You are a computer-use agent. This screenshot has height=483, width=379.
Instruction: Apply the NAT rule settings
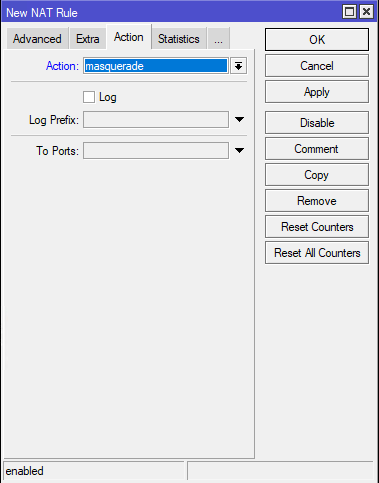click(x=317, y=92)
